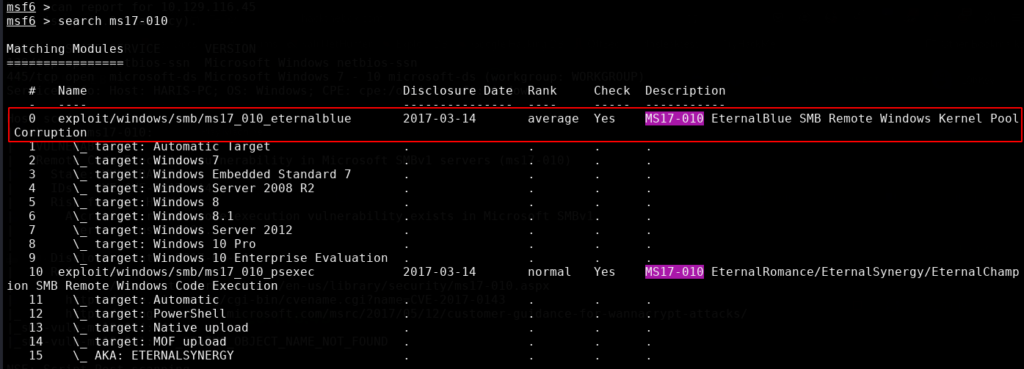
Task: Click the highlighted MS17-010 in psexec row
Action: (x=674, y=272)
